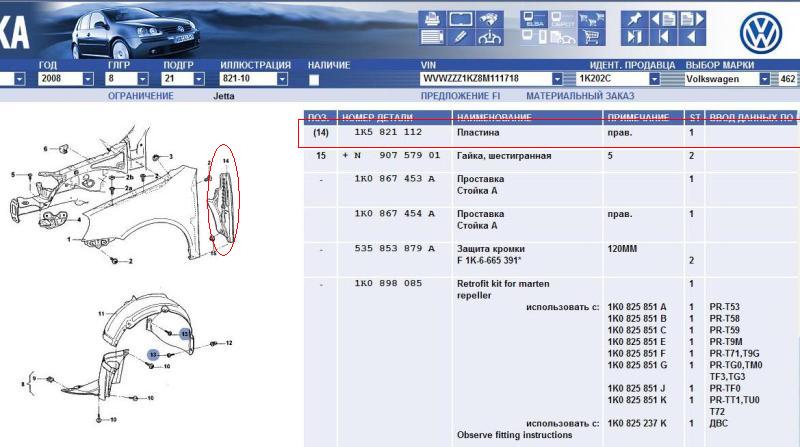800x447 pixels.
Task: Go to next page document icon
Action: pyautogui.click(x=692, y=19)
